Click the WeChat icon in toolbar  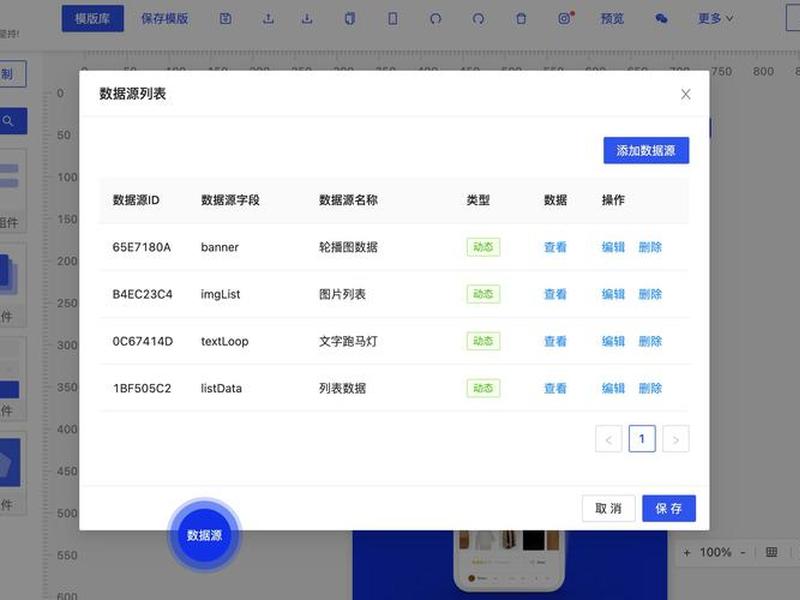(661, 19)
